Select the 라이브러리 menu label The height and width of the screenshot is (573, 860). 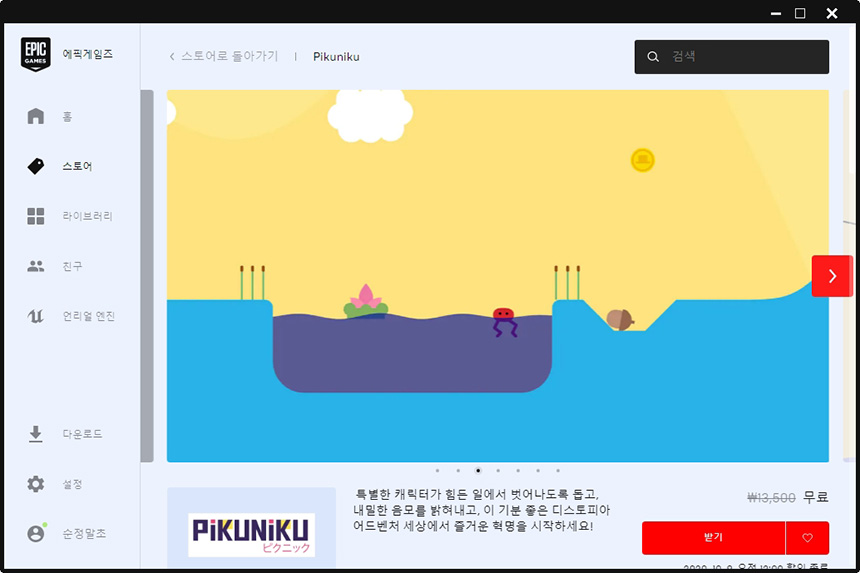[87, 216]
